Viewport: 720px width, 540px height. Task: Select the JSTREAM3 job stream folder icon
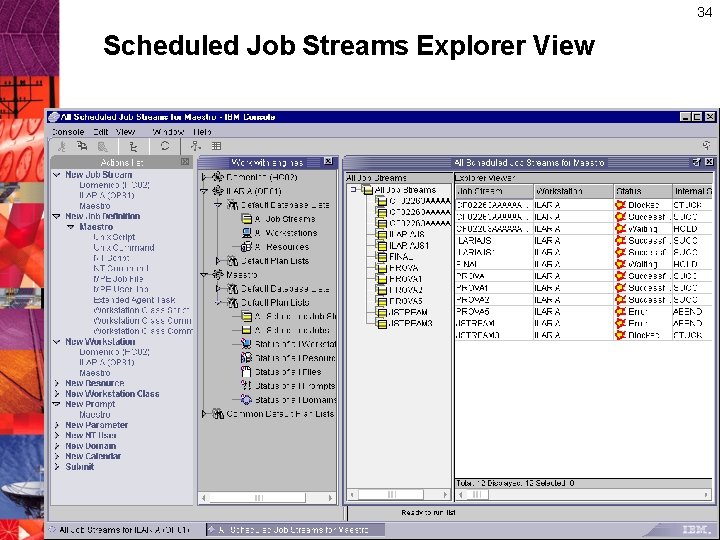click(381, 323)
